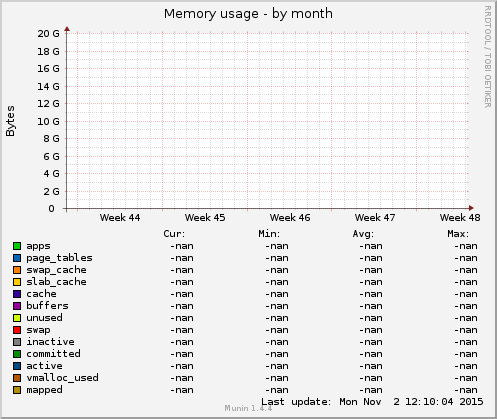Select the 'apps' legend label
Image resolution: width=497 pixels, height=419 pixels.
[x=38, y=246]
